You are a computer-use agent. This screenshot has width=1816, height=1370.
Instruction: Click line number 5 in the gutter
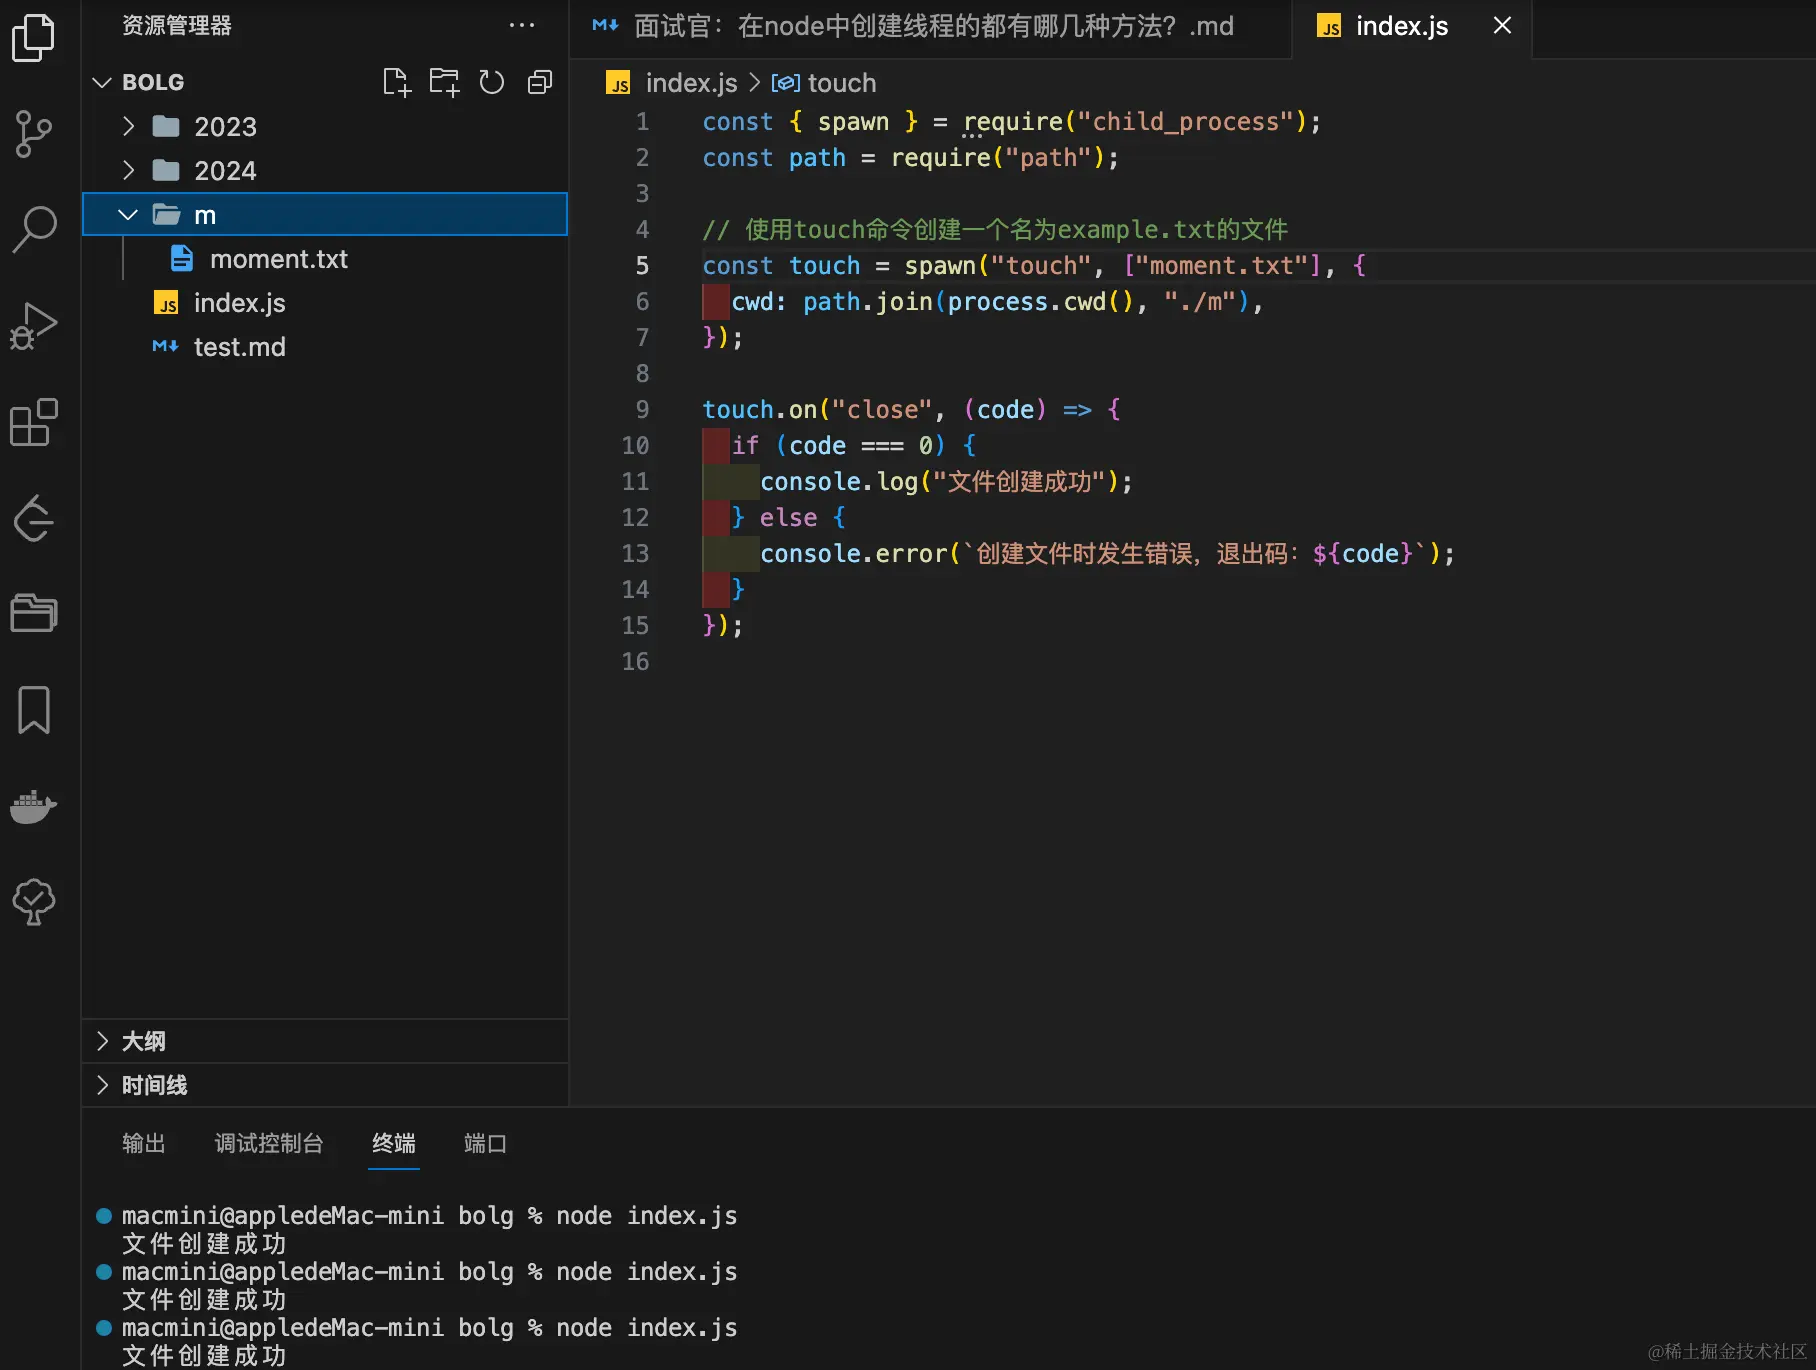pos(642,266)
